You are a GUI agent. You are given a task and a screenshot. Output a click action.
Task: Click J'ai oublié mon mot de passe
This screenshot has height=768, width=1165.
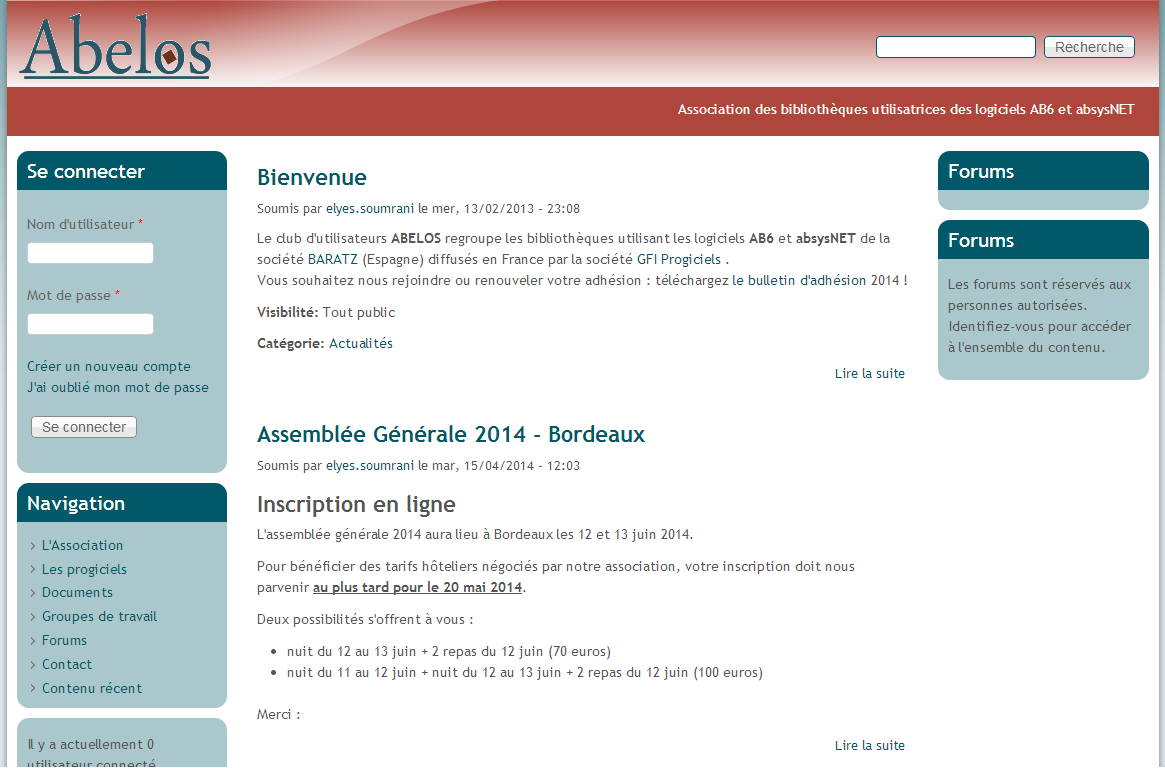(x=118, y=387)
